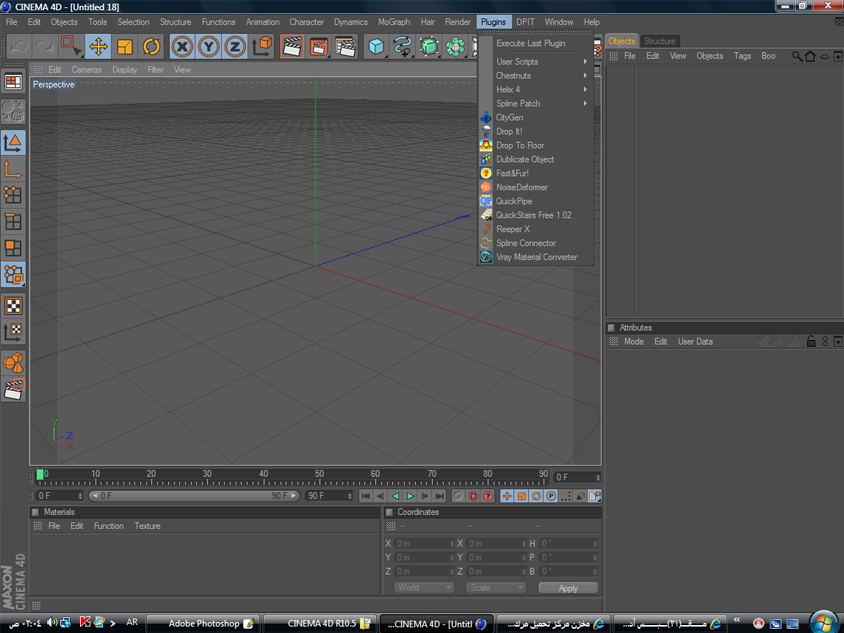
Task: Add a HyperNURBS object from toolbar
Action: pyautogui.click(x=429, y=46)
